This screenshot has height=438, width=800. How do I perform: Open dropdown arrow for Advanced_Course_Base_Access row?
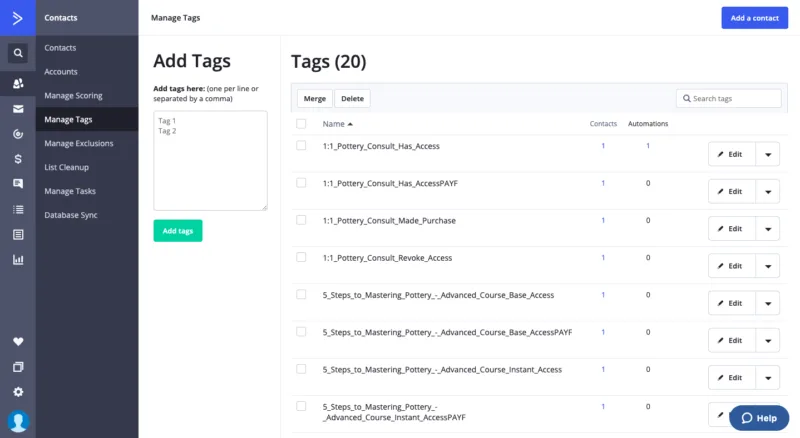tap(767, 303)
